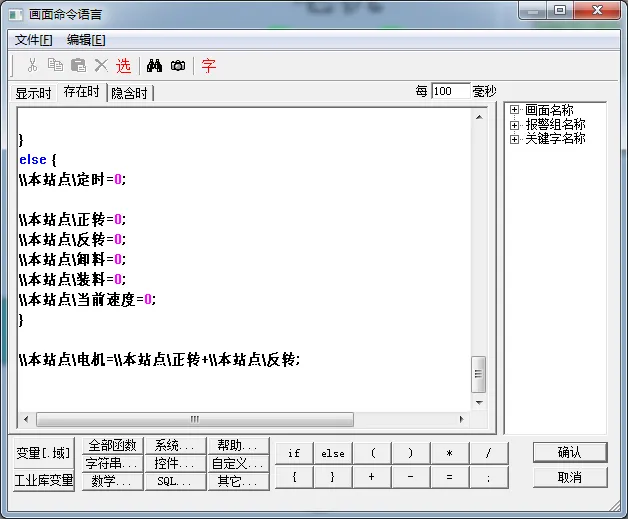The width and height of the screenshot is (628, 519).
Task: Click the camera-shaped toolbar icon
Action: point(178,65)
